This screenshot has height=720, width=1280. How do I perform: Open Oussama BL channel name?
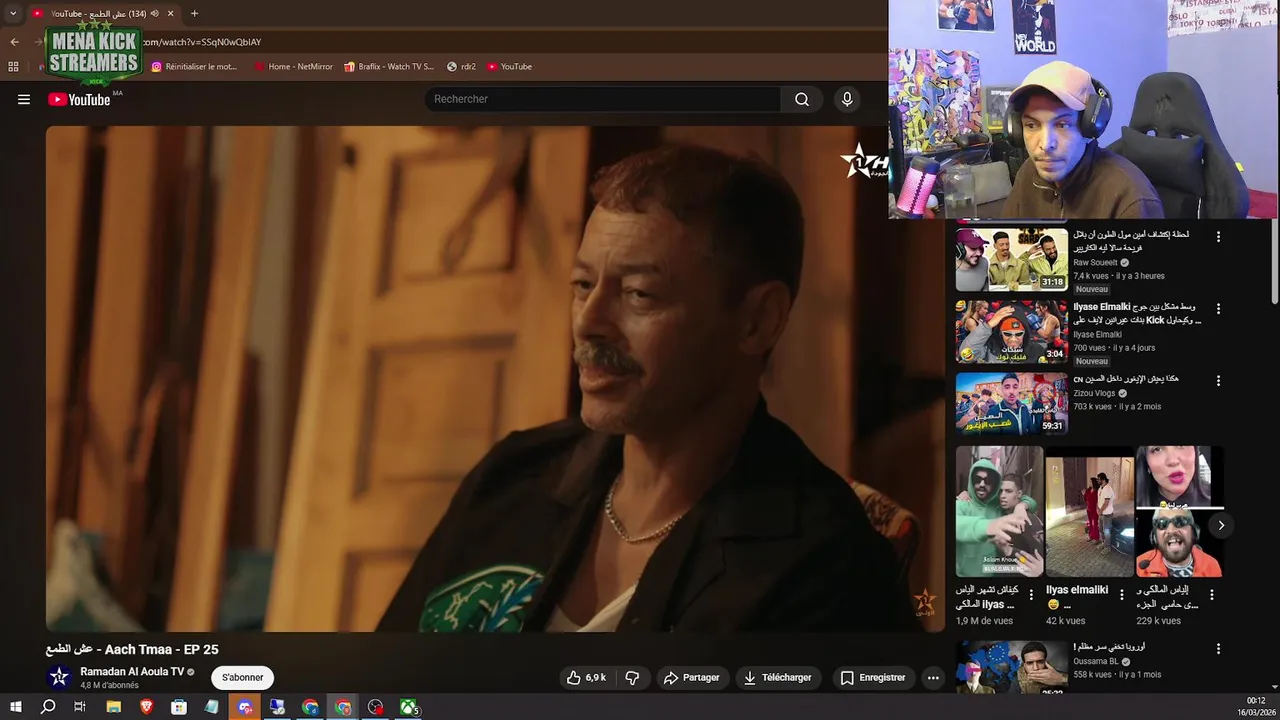click(1096, 661)
